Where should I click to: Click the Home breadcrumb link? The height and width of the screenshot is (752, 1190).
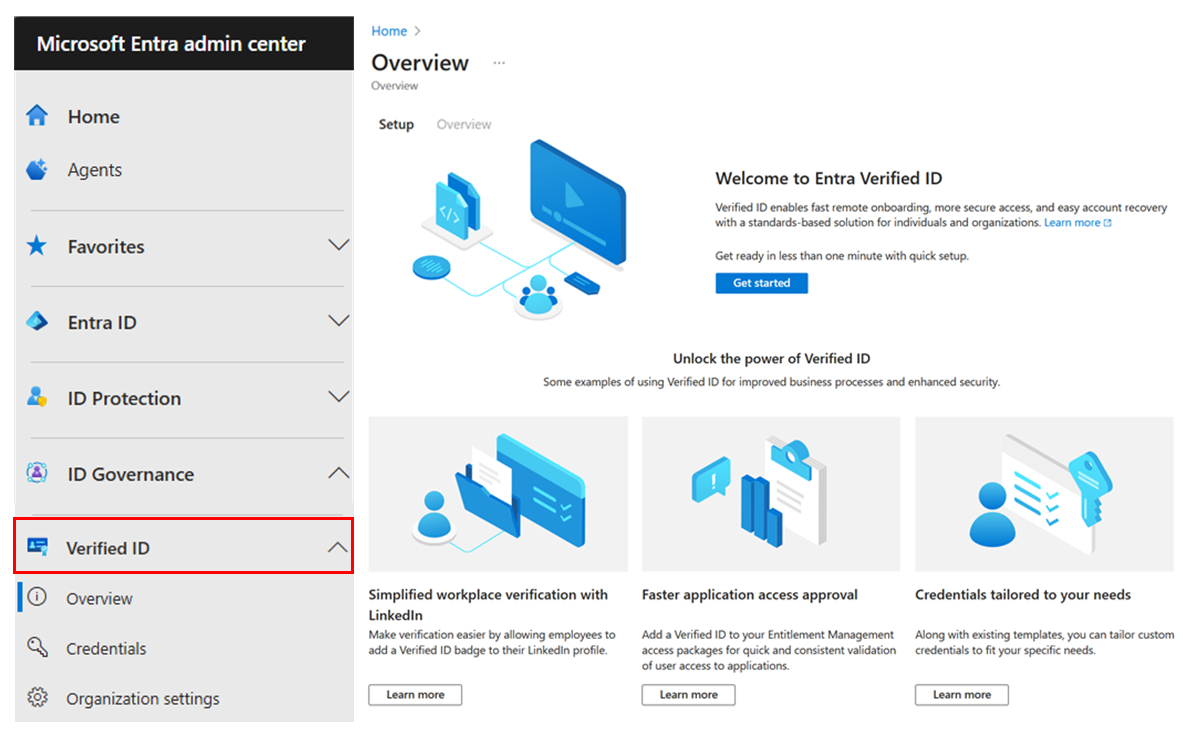click(388, 31)
